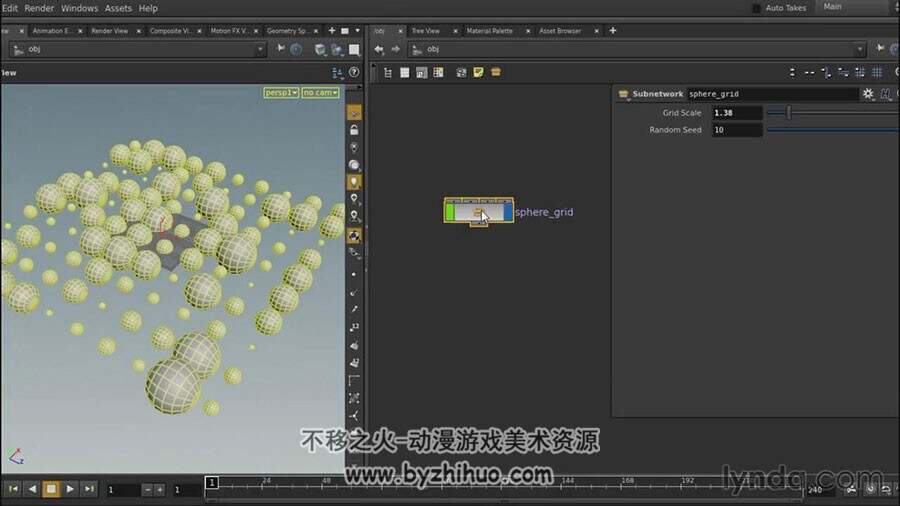This screenshot has width=900, height=506.
Task: Play the animation forward
Action: [70, 489]
